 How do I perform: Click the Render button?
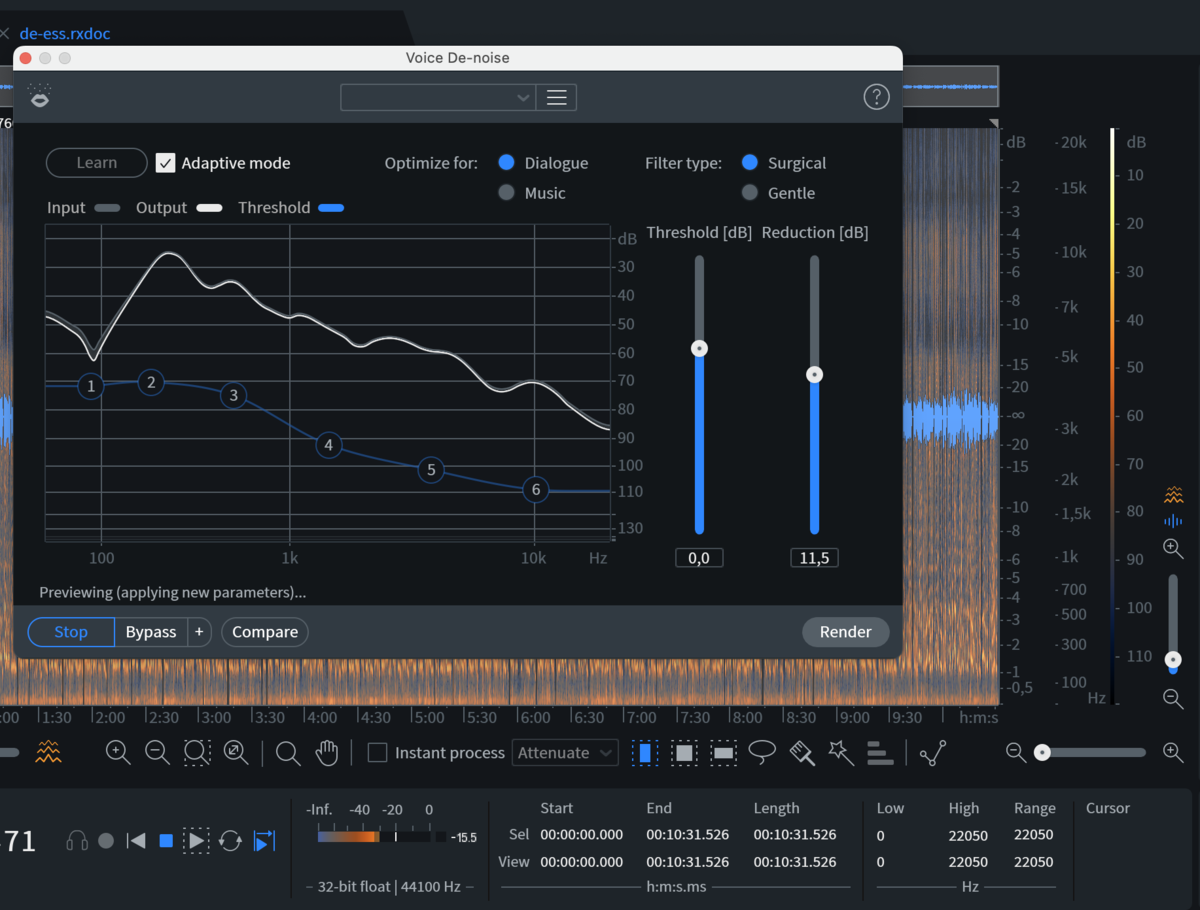click(845, 632)
